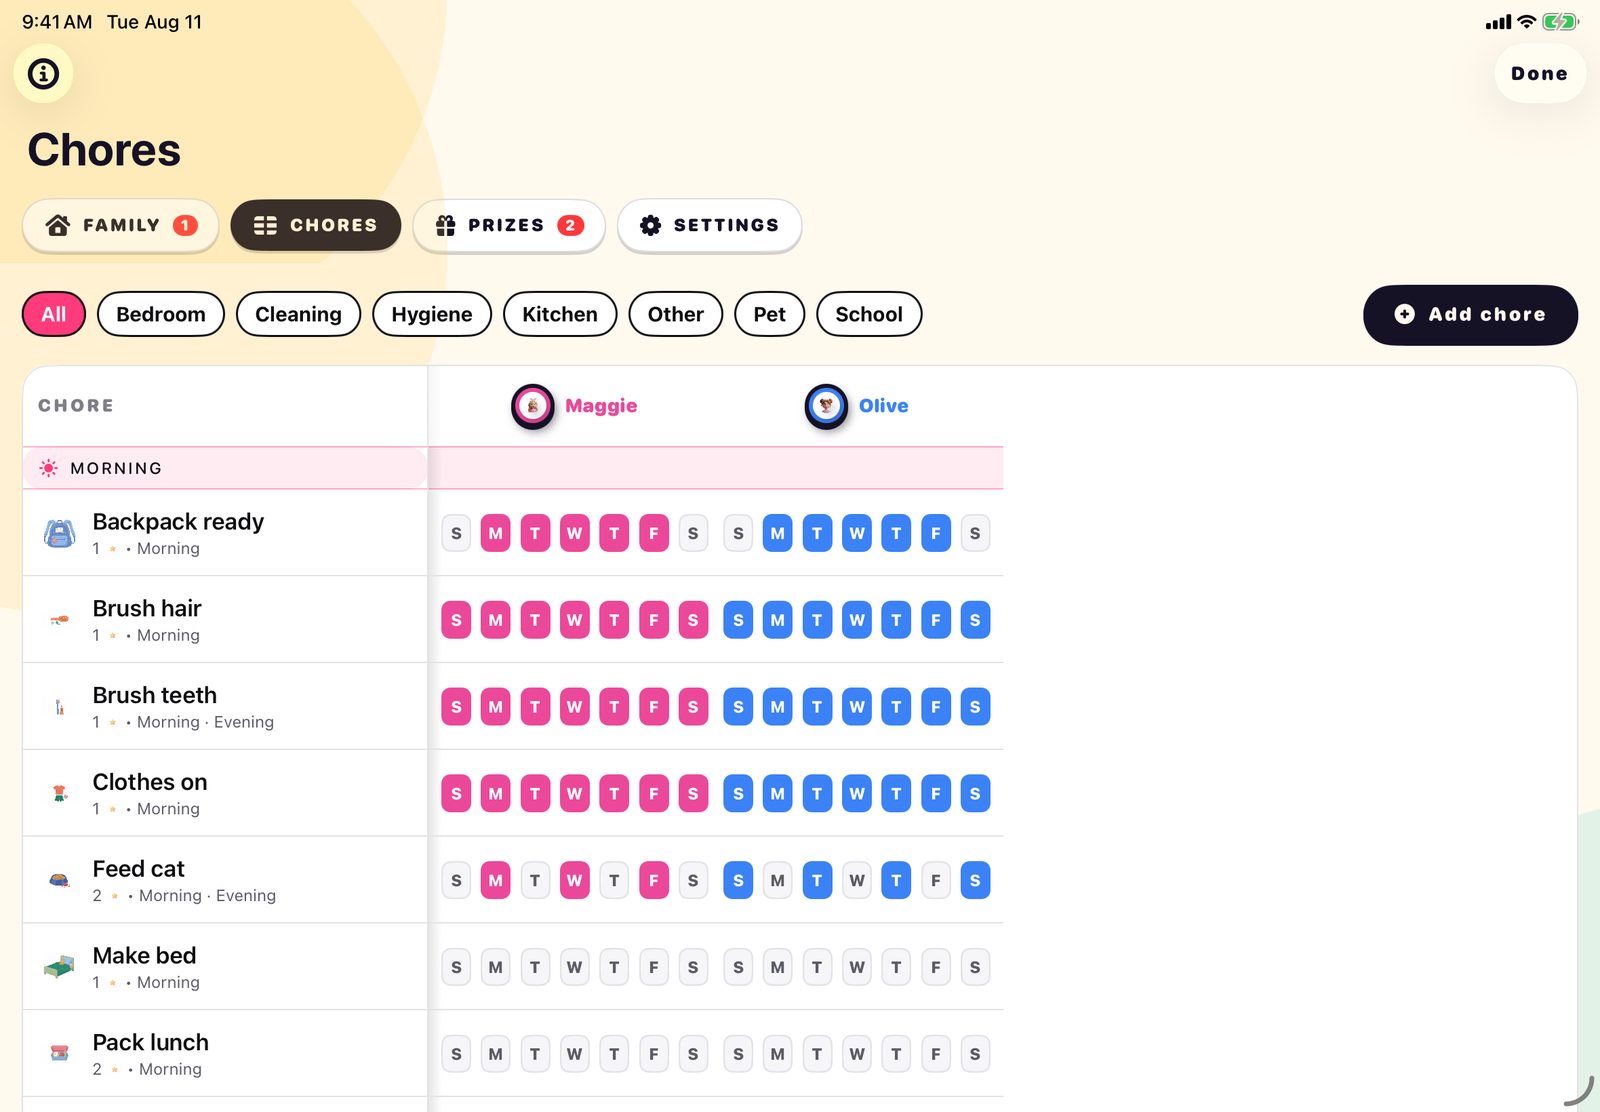Click the plus icon in Add chore
This screenshot has width=1600, height=1112.
(1404, 314)
